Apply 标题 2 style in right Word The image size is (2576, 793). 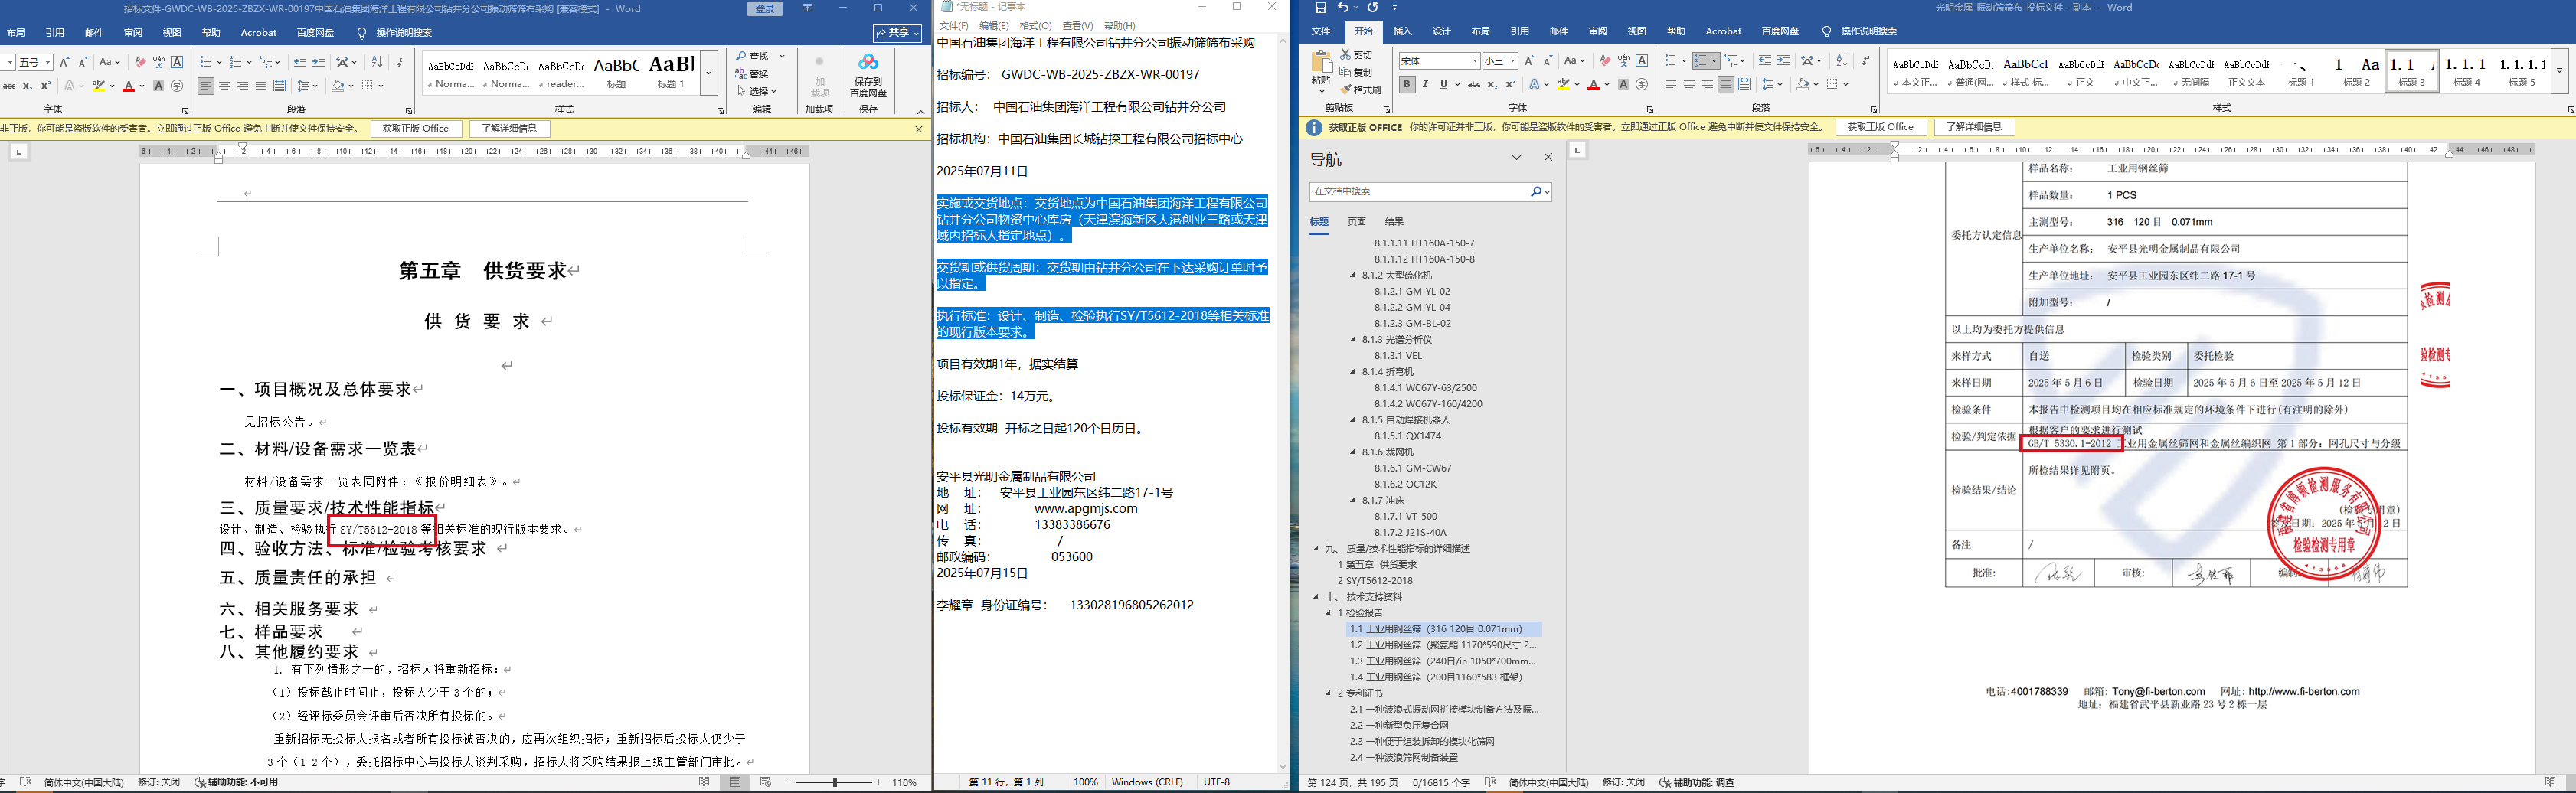coord(2356,71)
